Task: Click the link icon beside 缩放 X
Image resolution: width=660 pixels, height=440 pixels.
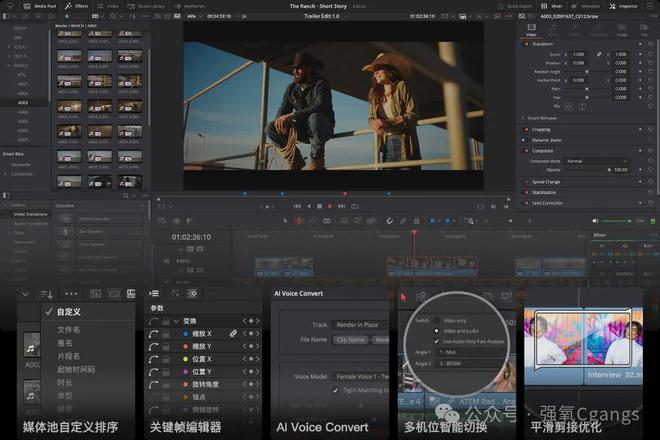Action: point(233,332)
